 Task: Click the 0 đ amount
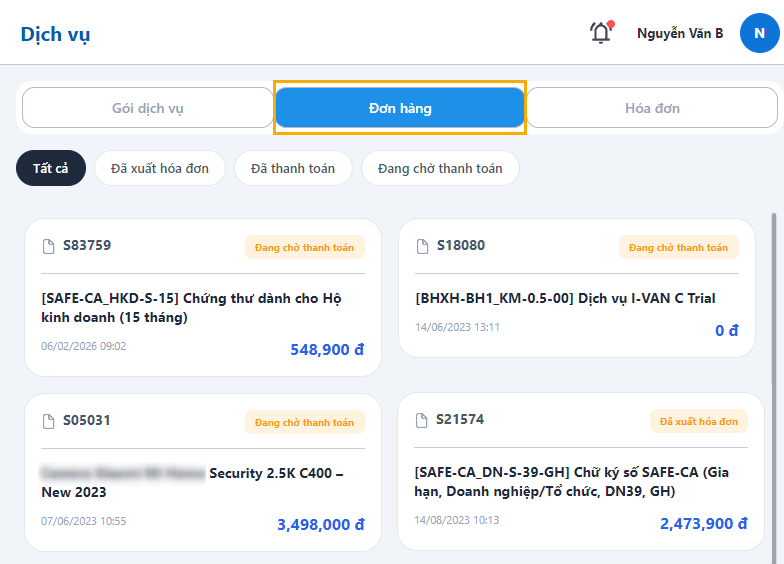(x=726, y=330)
